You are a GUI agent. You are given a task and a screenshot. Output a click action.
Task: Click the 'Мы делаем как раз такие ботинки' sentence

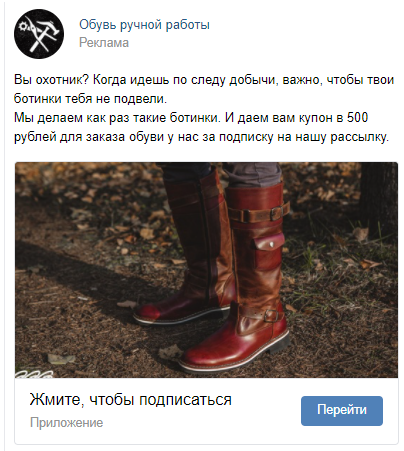117,118
